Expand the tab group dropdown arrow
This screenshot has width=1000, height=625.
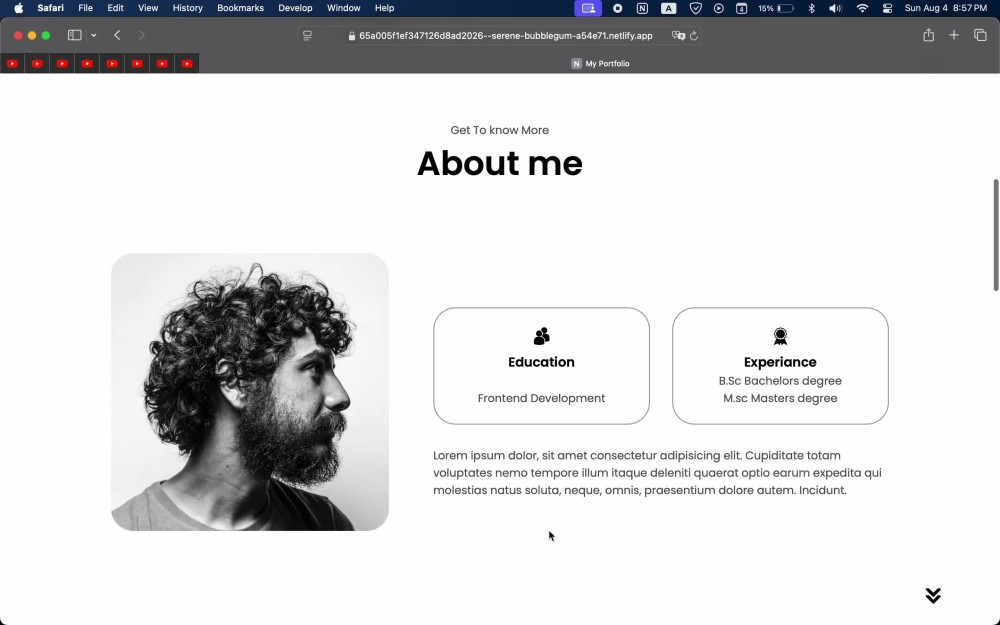coord(94,35)
